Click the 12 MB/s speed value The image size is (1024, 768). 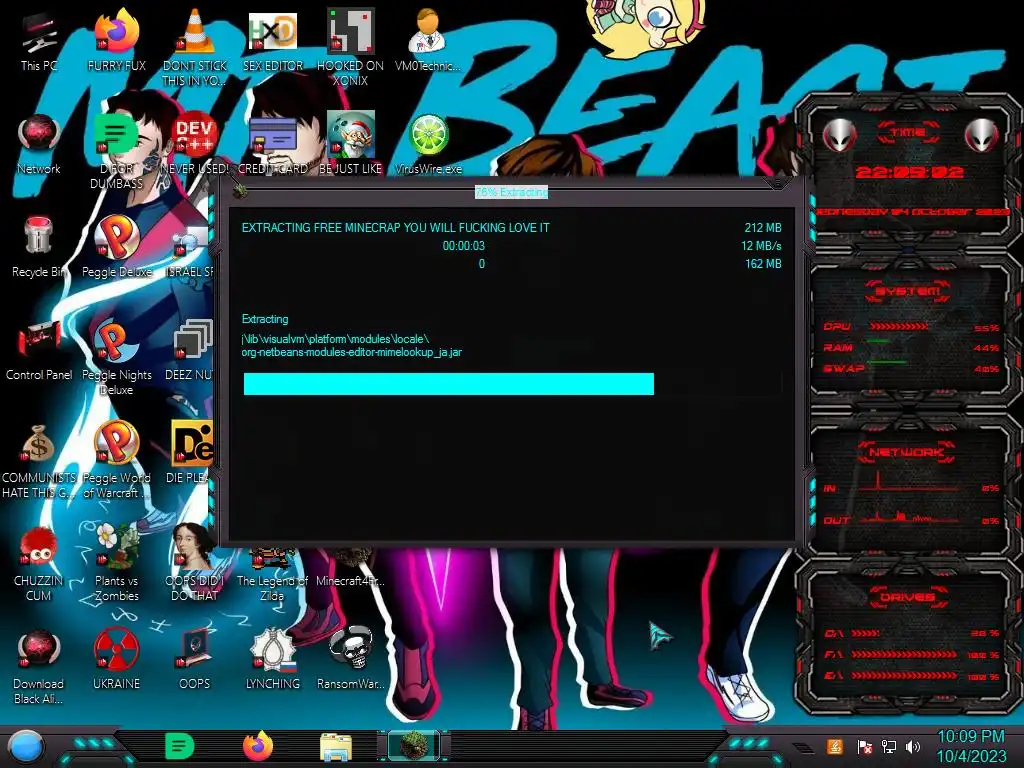coord(761,246)
